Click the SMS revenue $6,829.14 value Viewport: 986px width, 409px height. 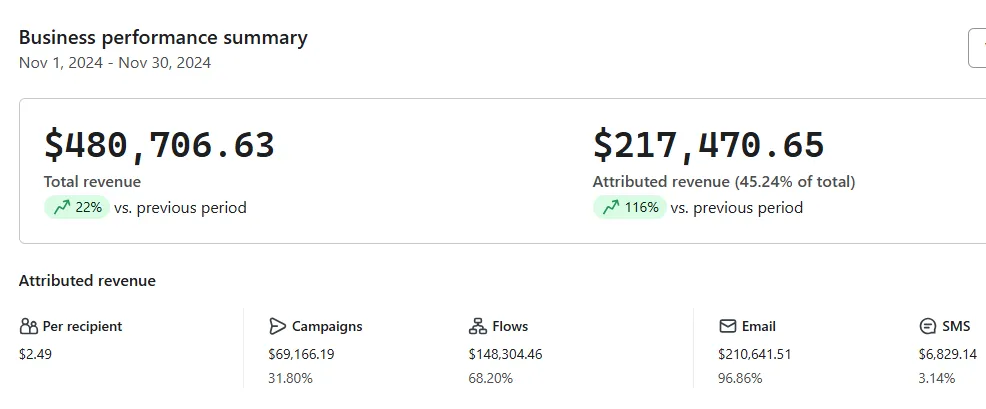[947, 354]
